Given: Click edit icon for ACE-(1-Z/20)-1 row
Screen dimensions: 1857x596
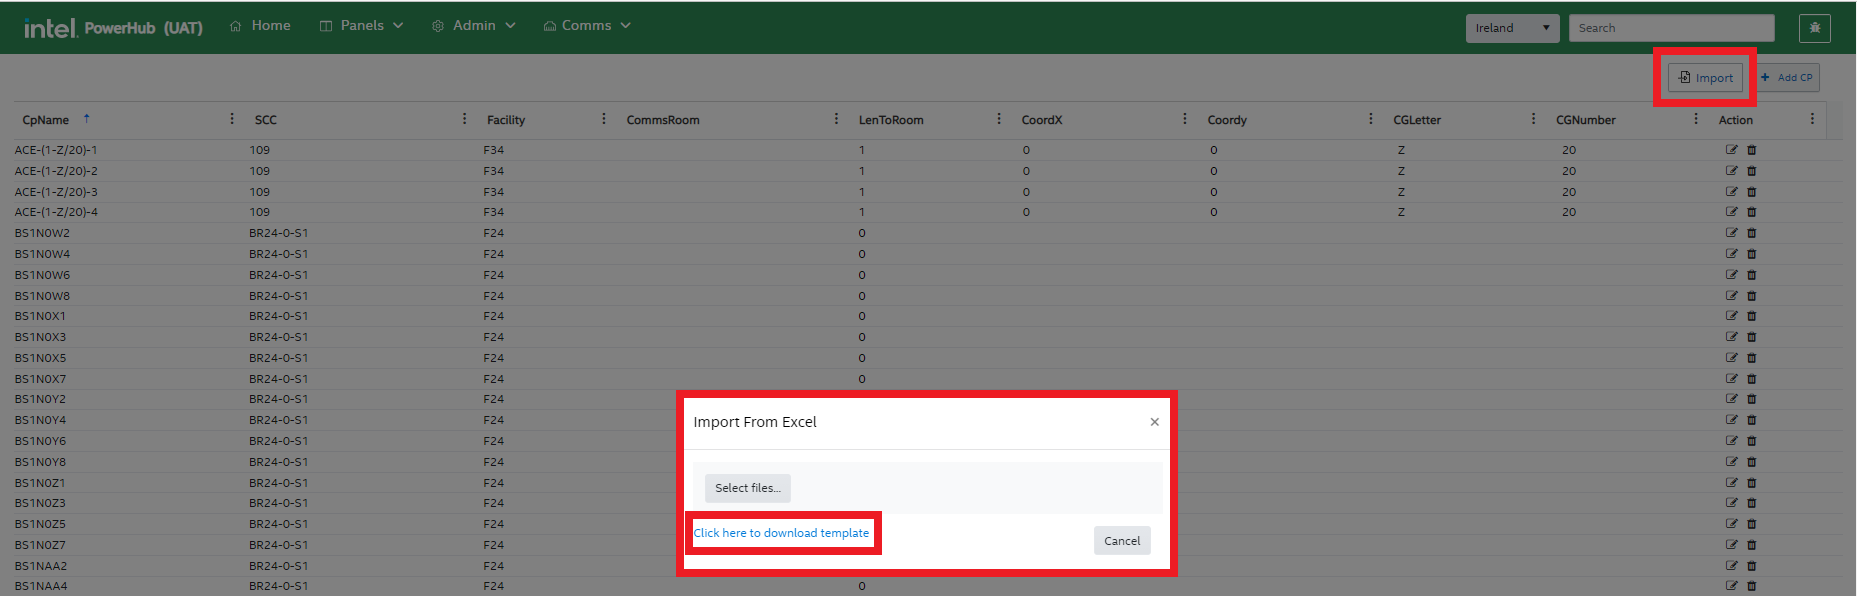Looking at the screenshot, I should 1731,150.
